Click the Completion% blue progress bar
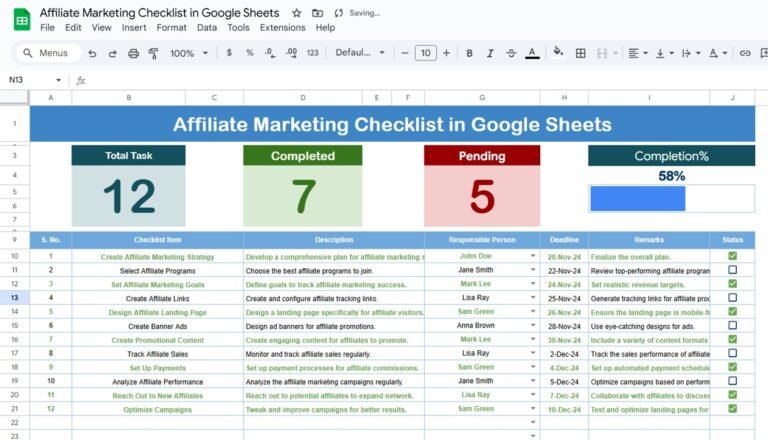768x440 pixels. coord(638,198)
